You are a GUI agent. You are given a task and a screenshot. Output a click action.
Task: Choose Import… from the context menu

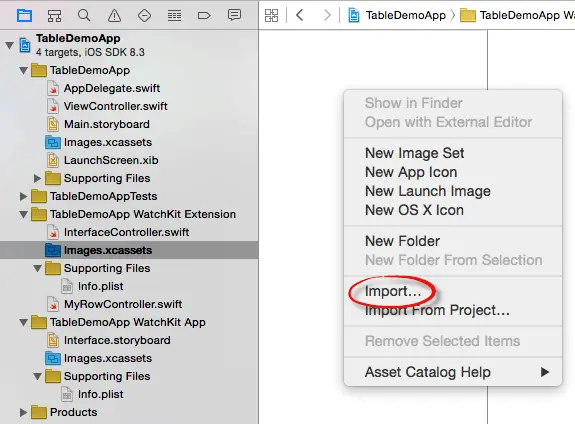(453, 291)
